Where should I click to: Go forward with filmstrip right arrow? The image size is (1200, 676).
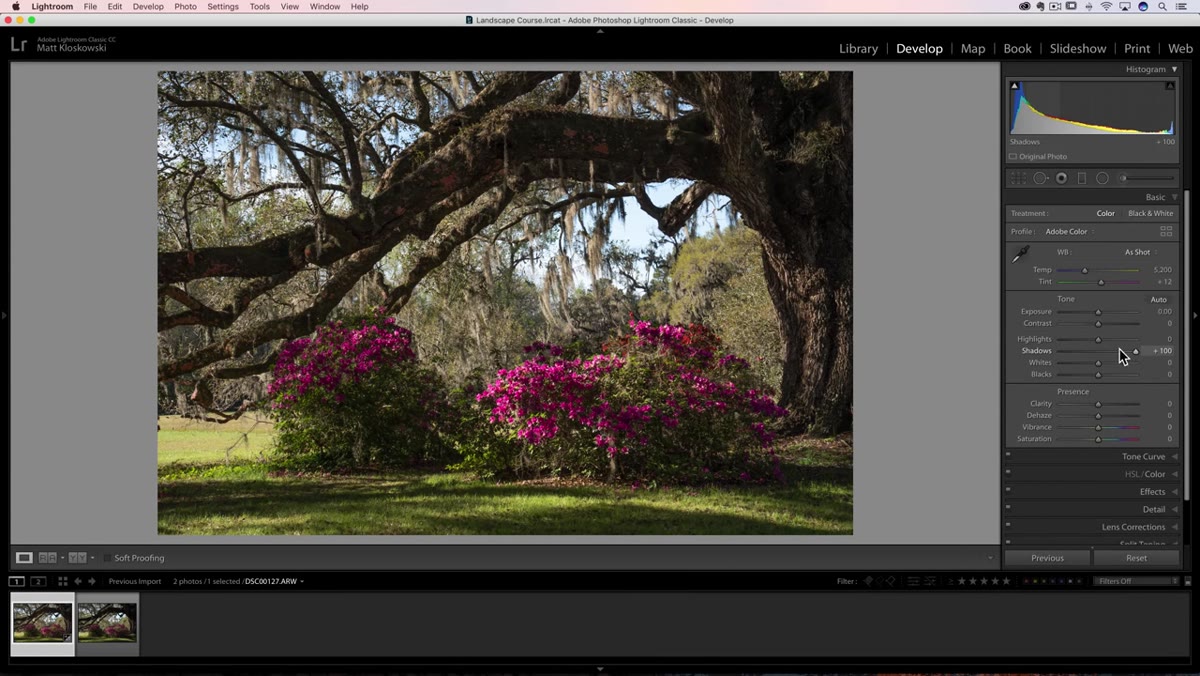(x=92, y=581)
